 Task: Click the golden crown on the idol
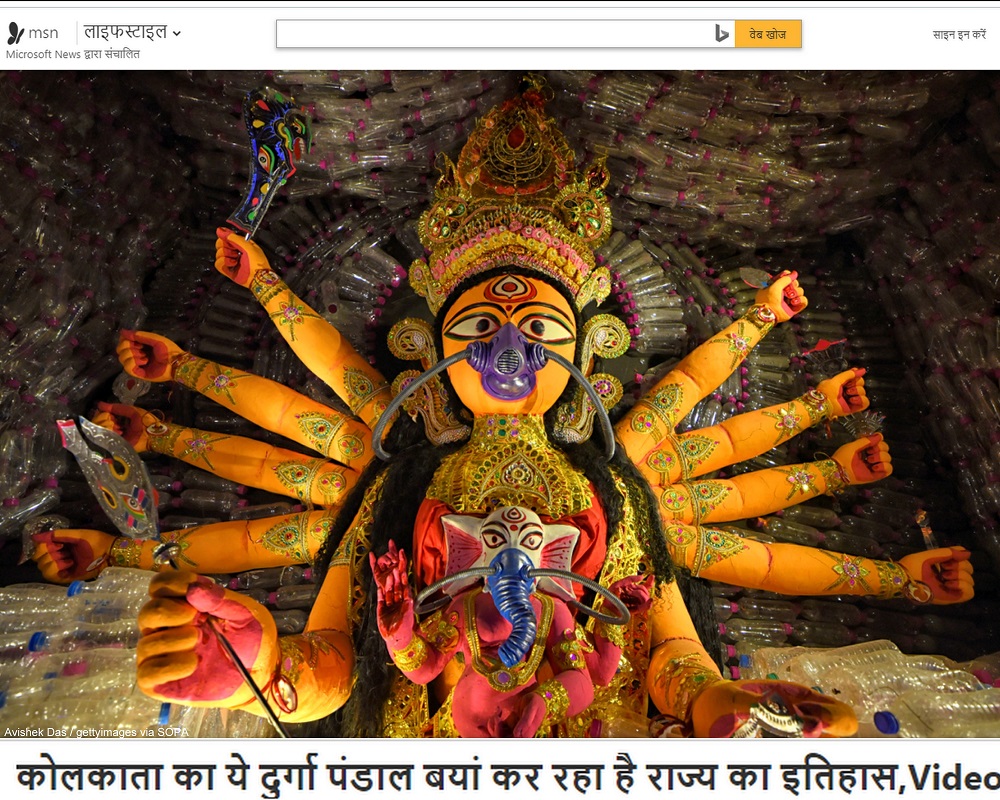click(x=512, y=200)
